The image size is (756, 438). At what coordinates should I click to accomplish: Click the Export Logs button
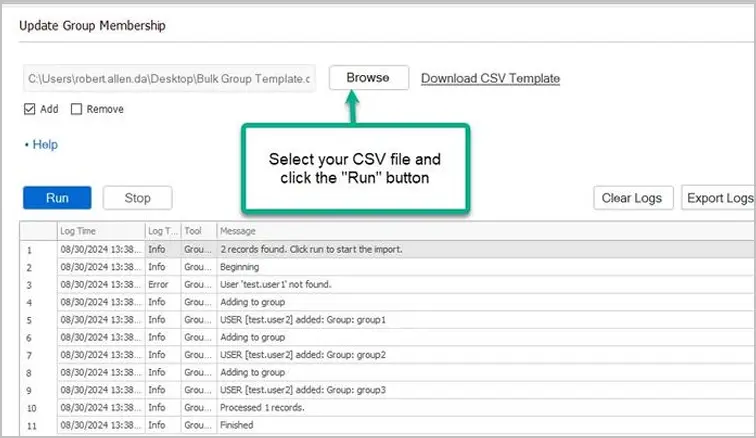coord(718,198)
